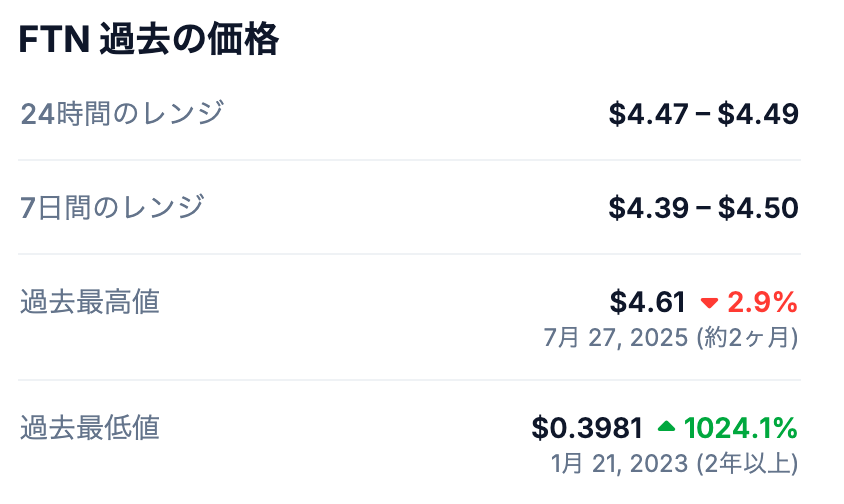Select the 過去最低値 label

(x=89, y=428)
